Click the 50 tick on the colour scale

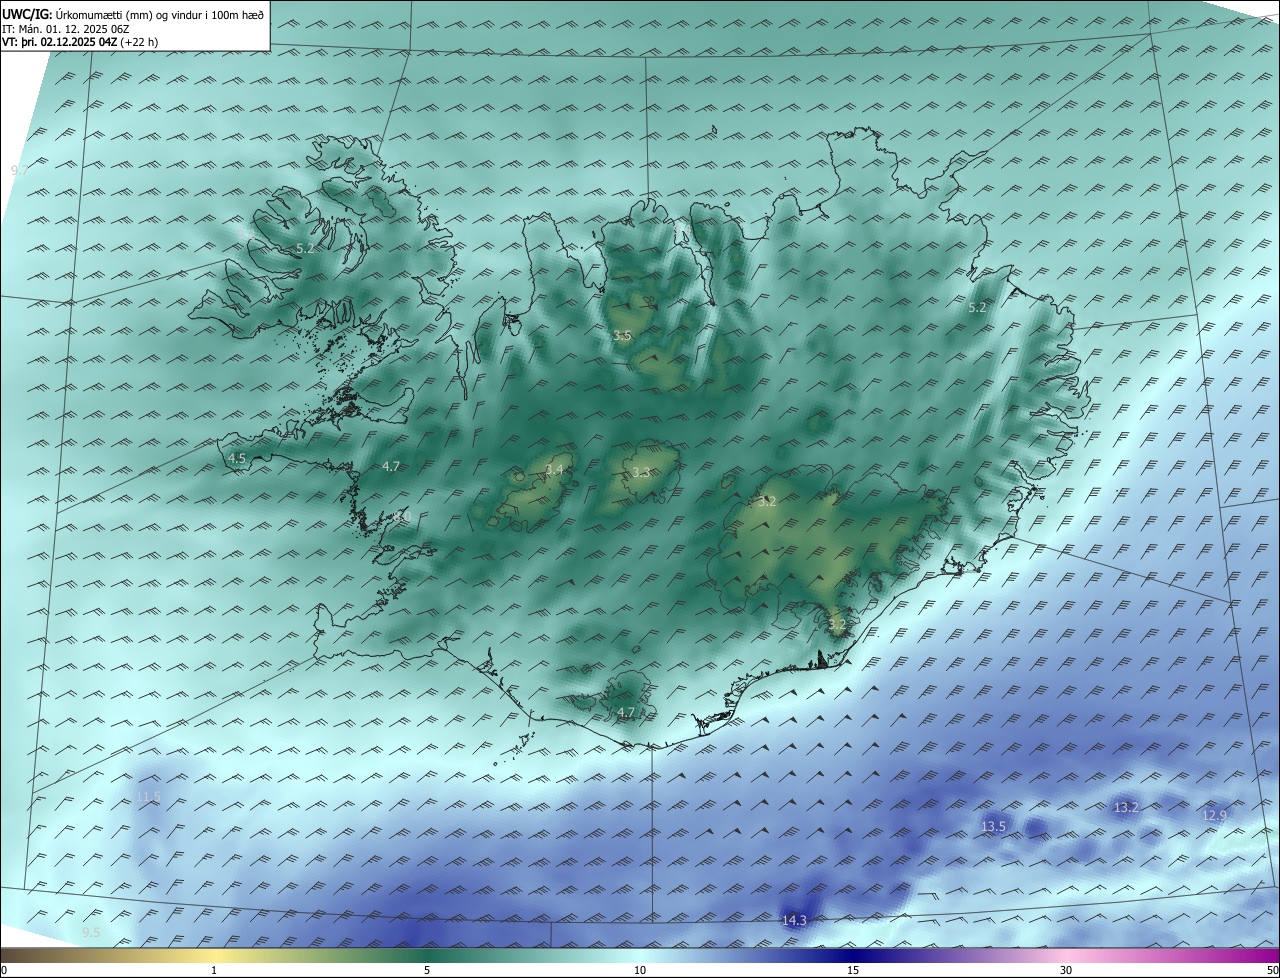(1272, 970)
